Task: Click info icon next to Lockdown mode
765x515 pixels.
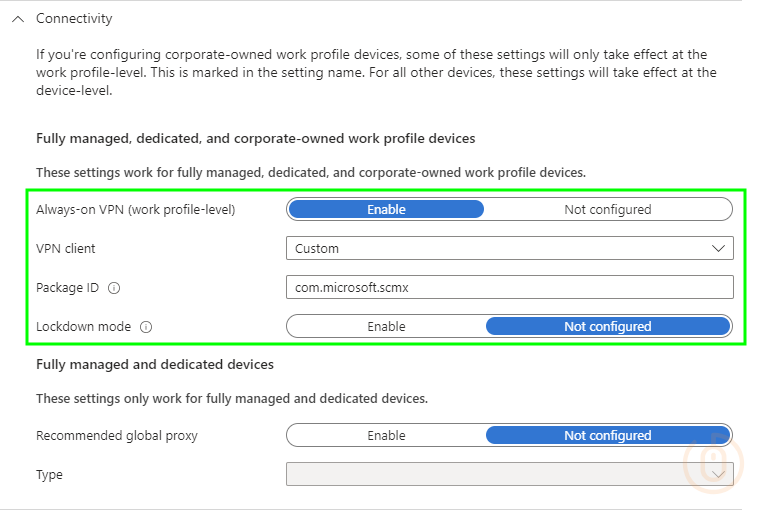Action: point(146,327)
